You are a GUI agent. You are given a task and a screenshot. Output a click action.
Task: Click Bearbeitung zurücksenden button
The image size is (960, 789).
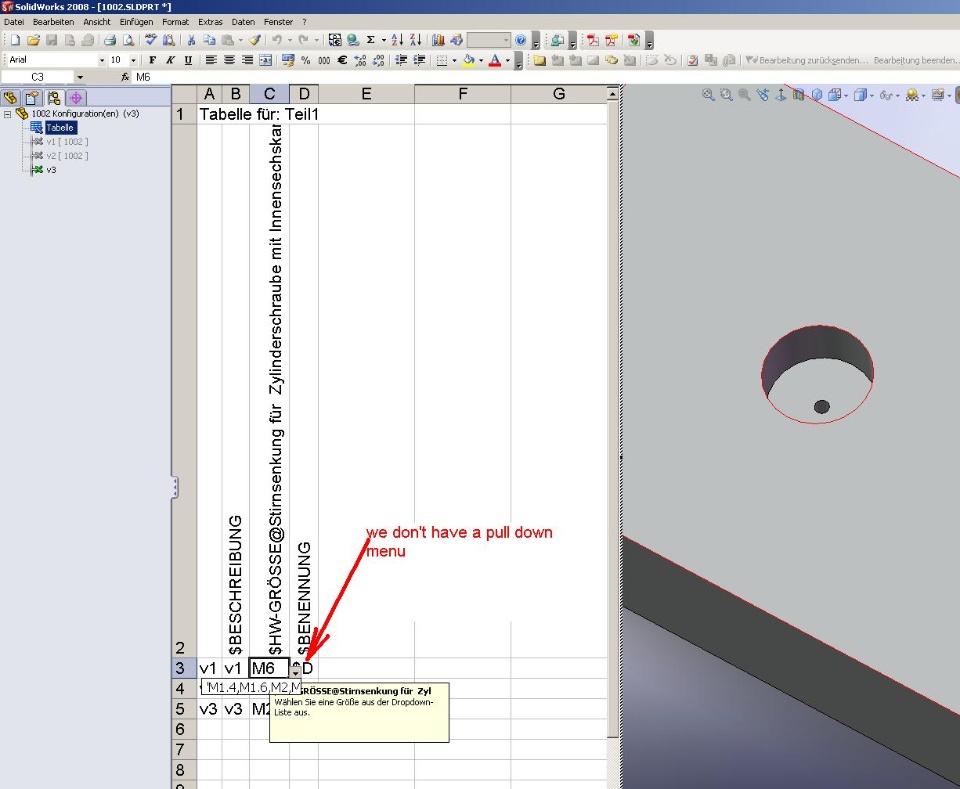pyautogui.click(x=806, y=60)
